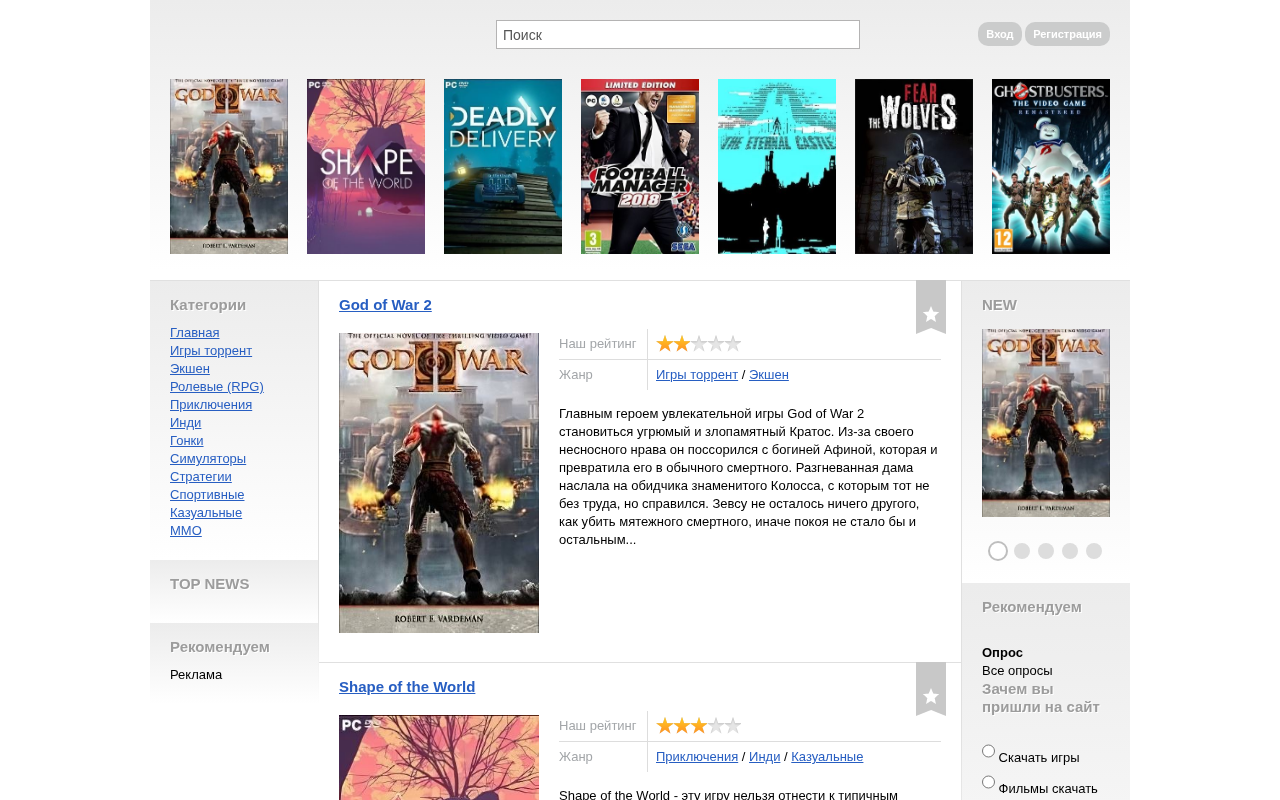Screen dimensions: 1280x800
Task: Open the Fear the Wolves cover thumbnail
Action: pos(914,167)
